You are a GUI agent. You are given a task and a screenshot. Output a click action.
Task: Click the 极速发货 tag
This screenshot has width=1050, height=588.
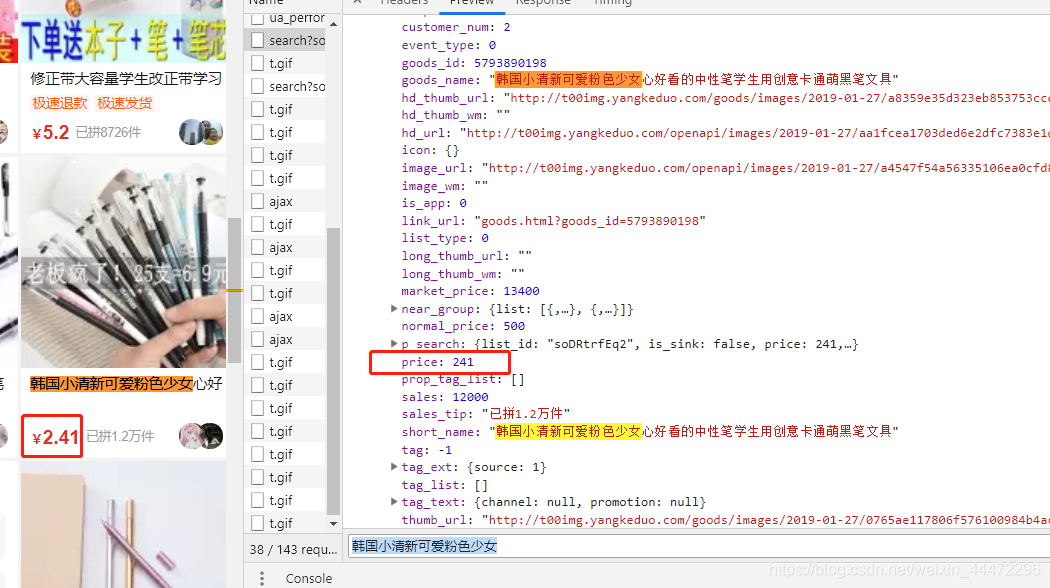click(125, 103)
